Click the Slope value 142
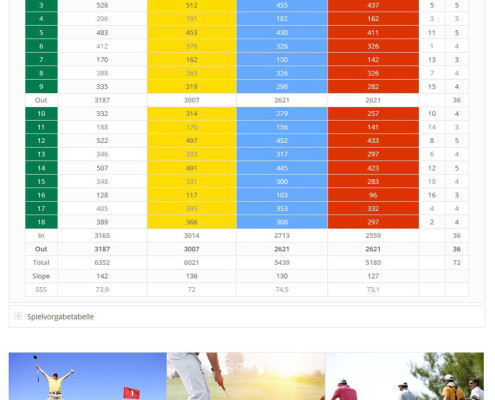 (x=102, y=276)
